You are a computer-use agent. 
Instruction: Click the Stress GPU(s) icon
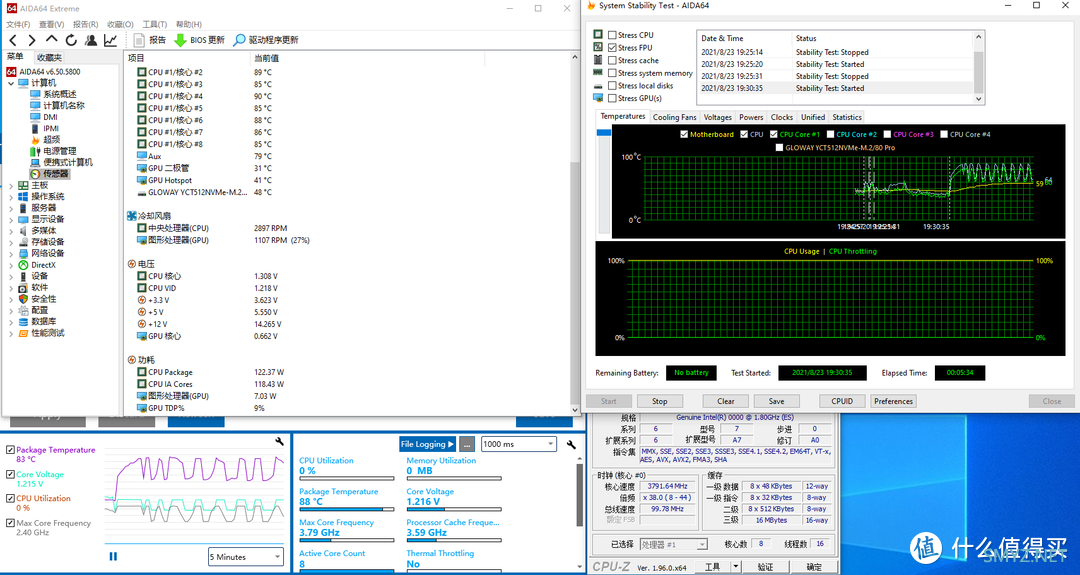tap(598, 98)
